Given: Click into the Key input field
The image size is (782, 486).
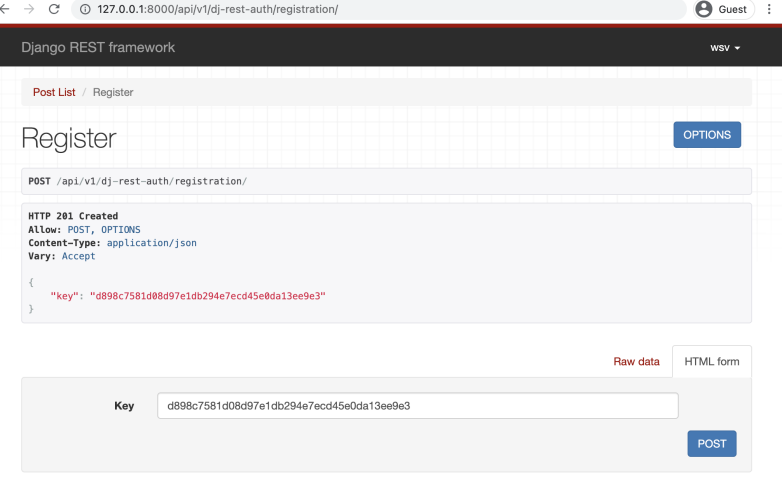Looking at the screenshot, I should click(417, 406).
